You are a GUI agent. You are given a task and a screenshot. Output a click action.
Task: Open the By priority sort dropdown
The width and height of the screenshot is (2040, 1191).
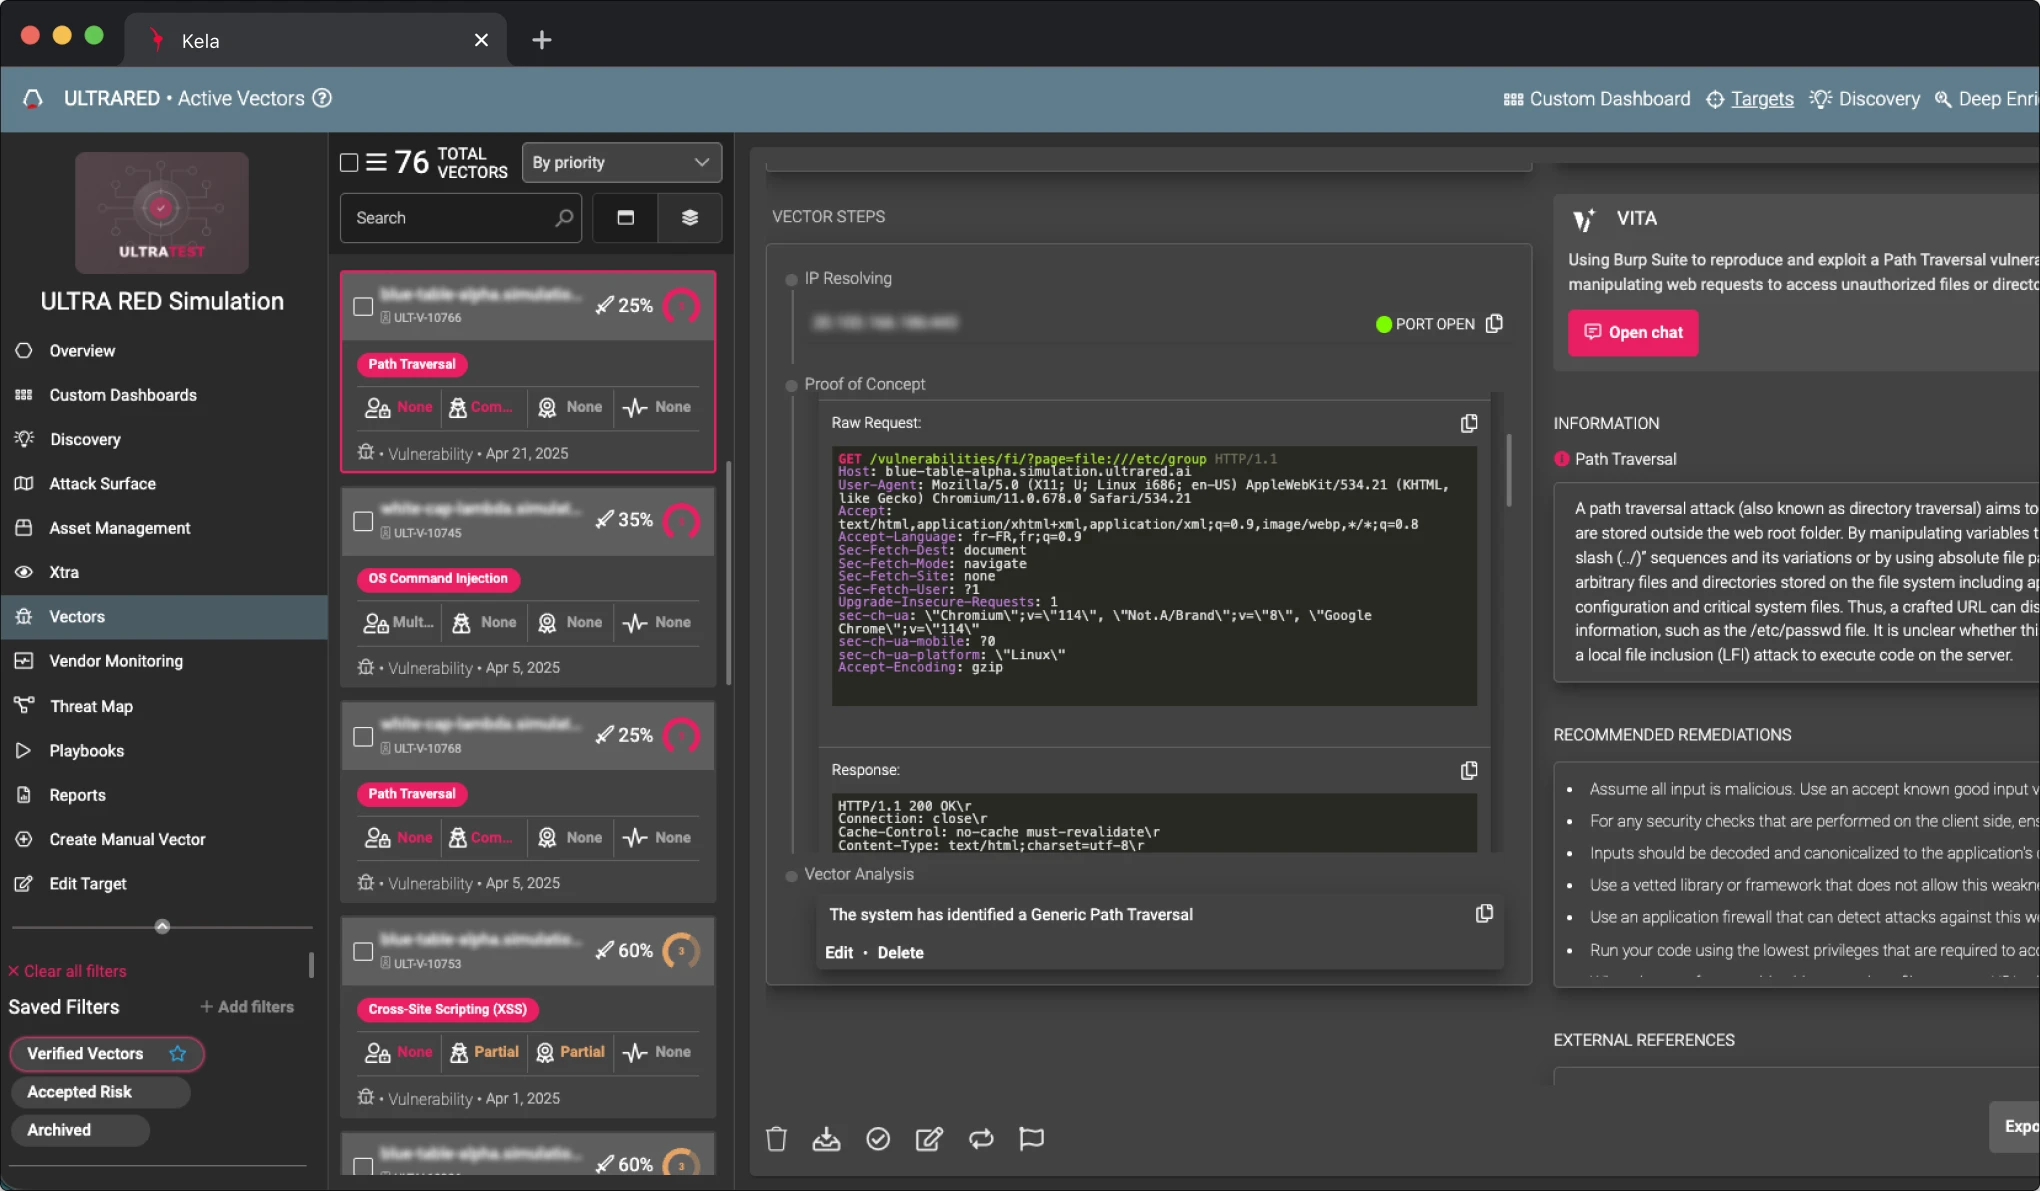[x=621, y=162]
